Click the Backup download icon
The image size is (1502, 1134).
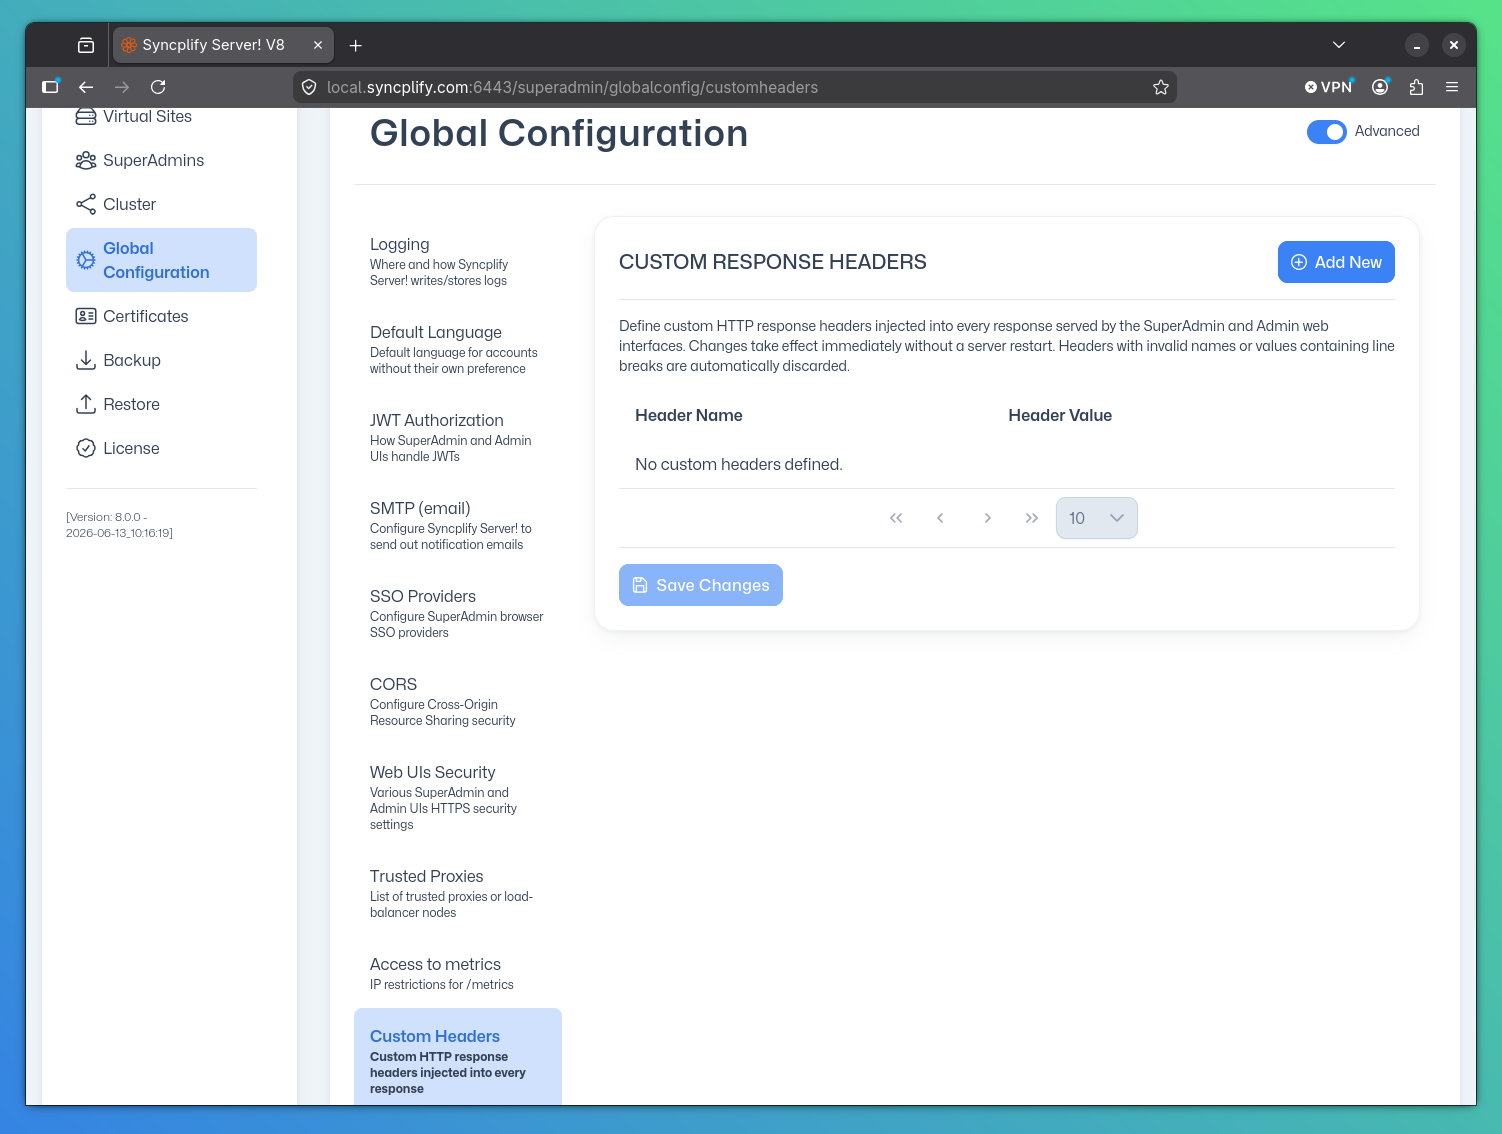coord(86,360)
